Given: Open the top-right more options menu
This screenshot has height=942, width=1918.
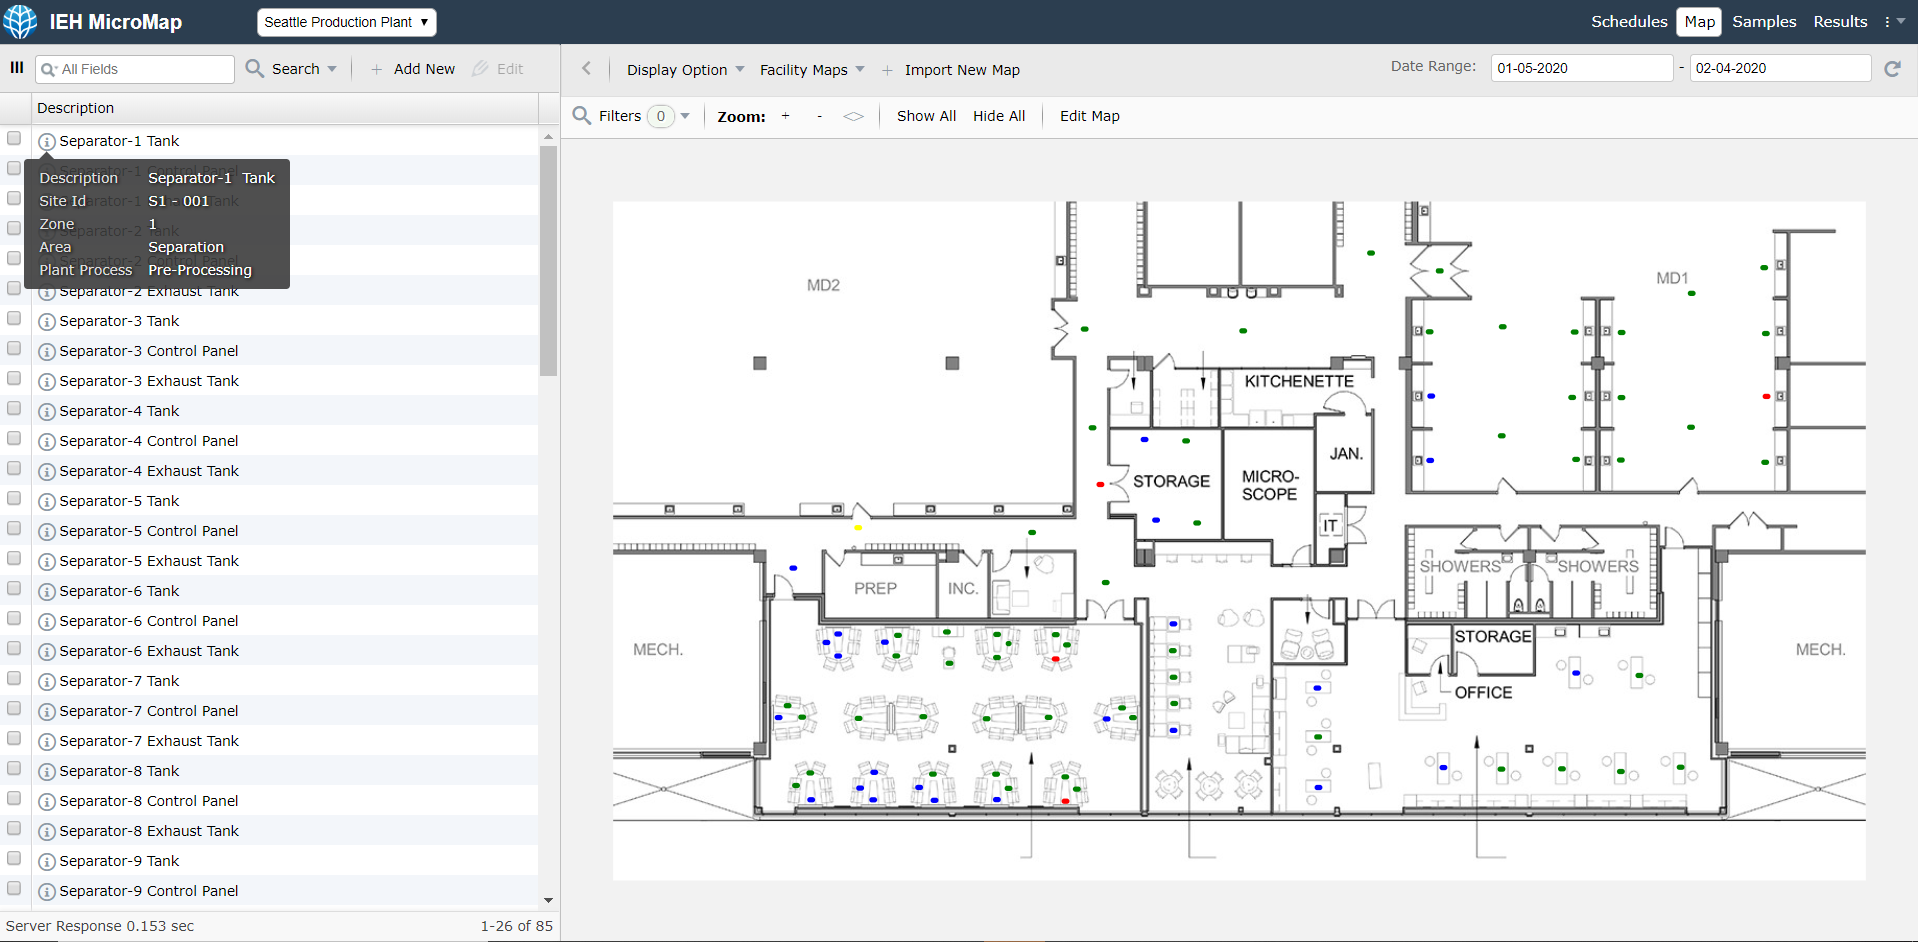Looking at the screenshot, I should click(1894, 21).
